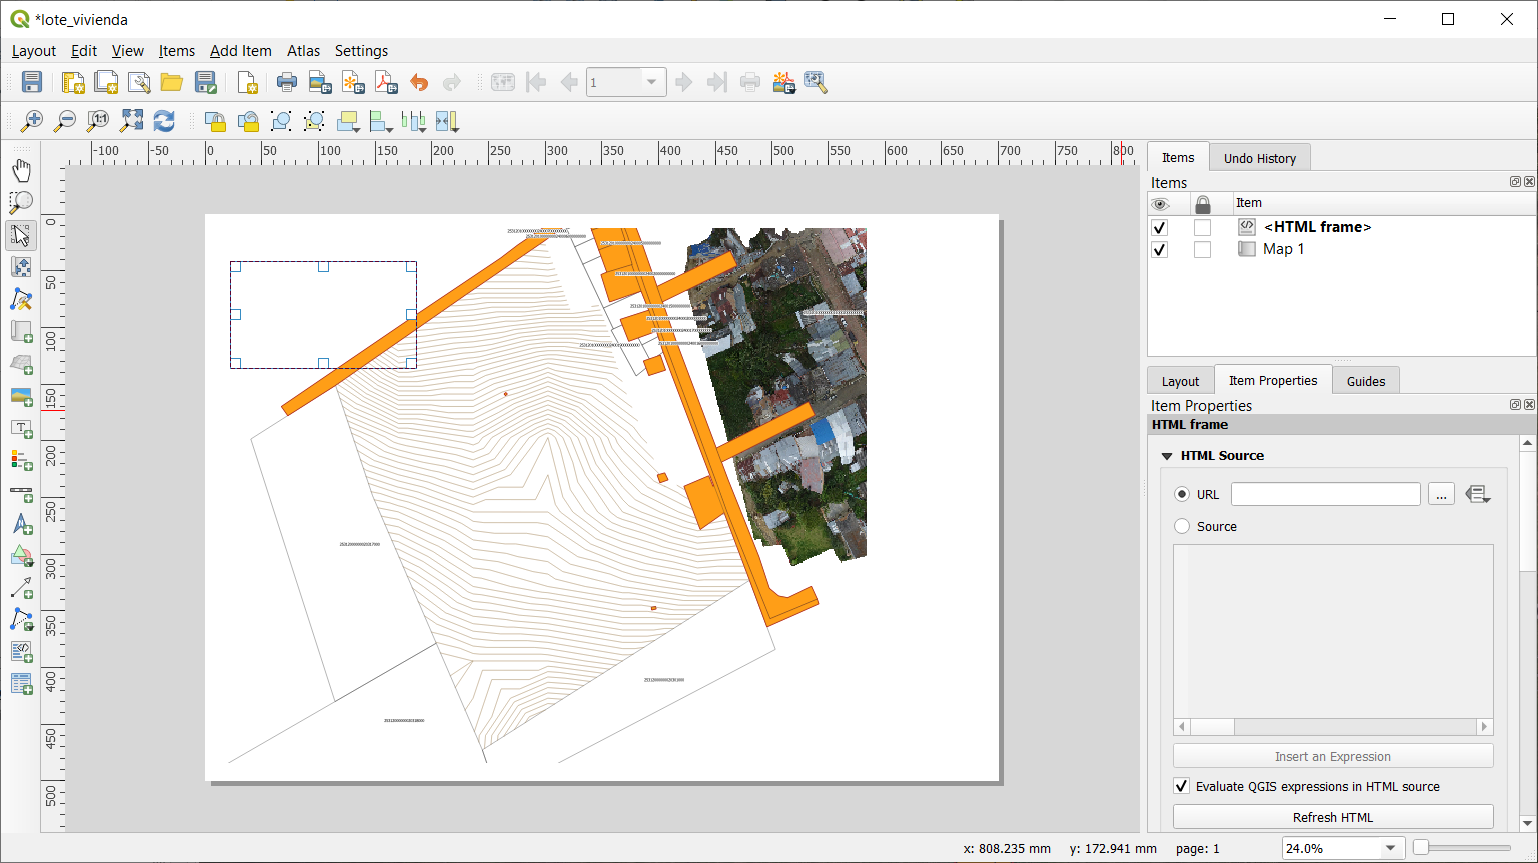This screenshot has height=863, width=1538.
Task: Select the Pan Layout hand tool
Action: [21, 170]
